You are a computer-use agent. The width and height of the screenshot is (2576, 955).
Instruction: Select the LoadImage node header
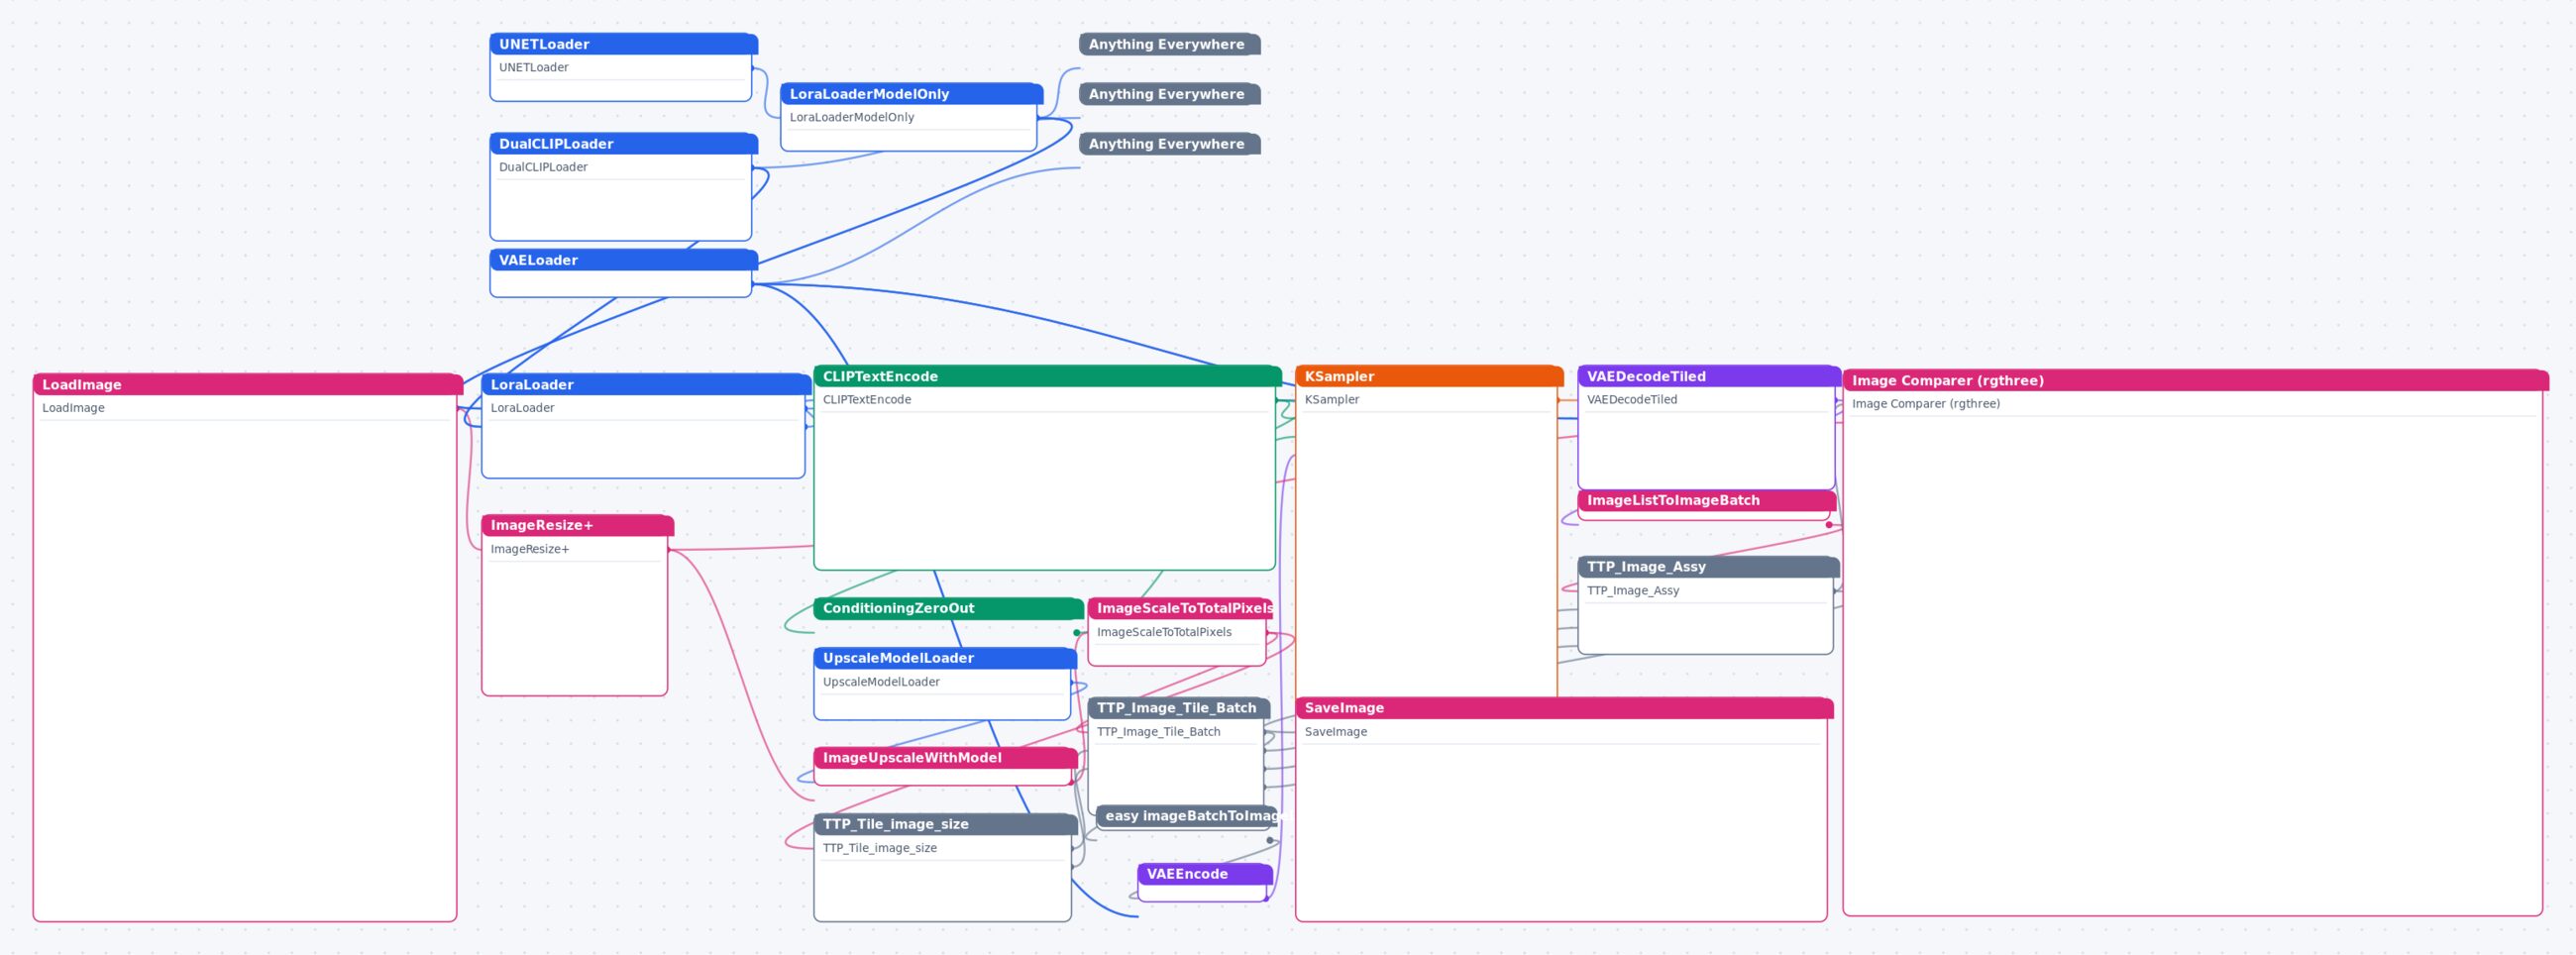(x=247, y=385)
